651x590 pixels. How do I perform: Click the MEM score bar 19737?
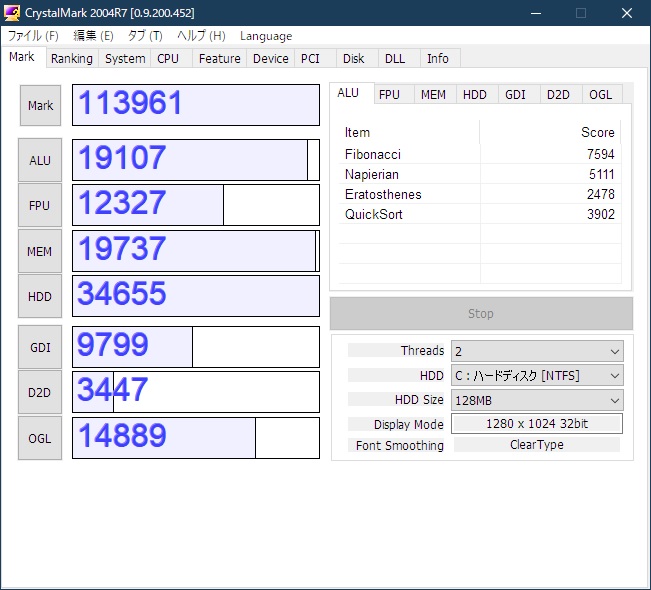(196, 251)
